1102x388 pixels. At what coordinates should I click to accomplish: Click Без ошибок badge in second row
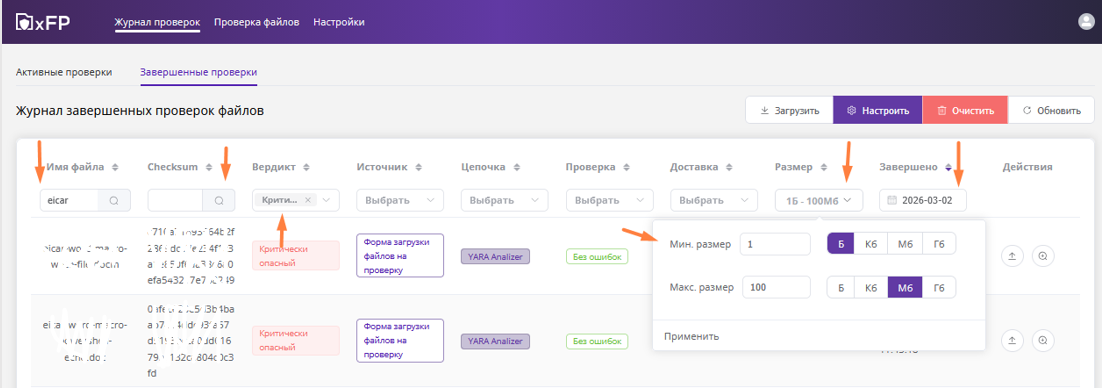pos(597,341)
